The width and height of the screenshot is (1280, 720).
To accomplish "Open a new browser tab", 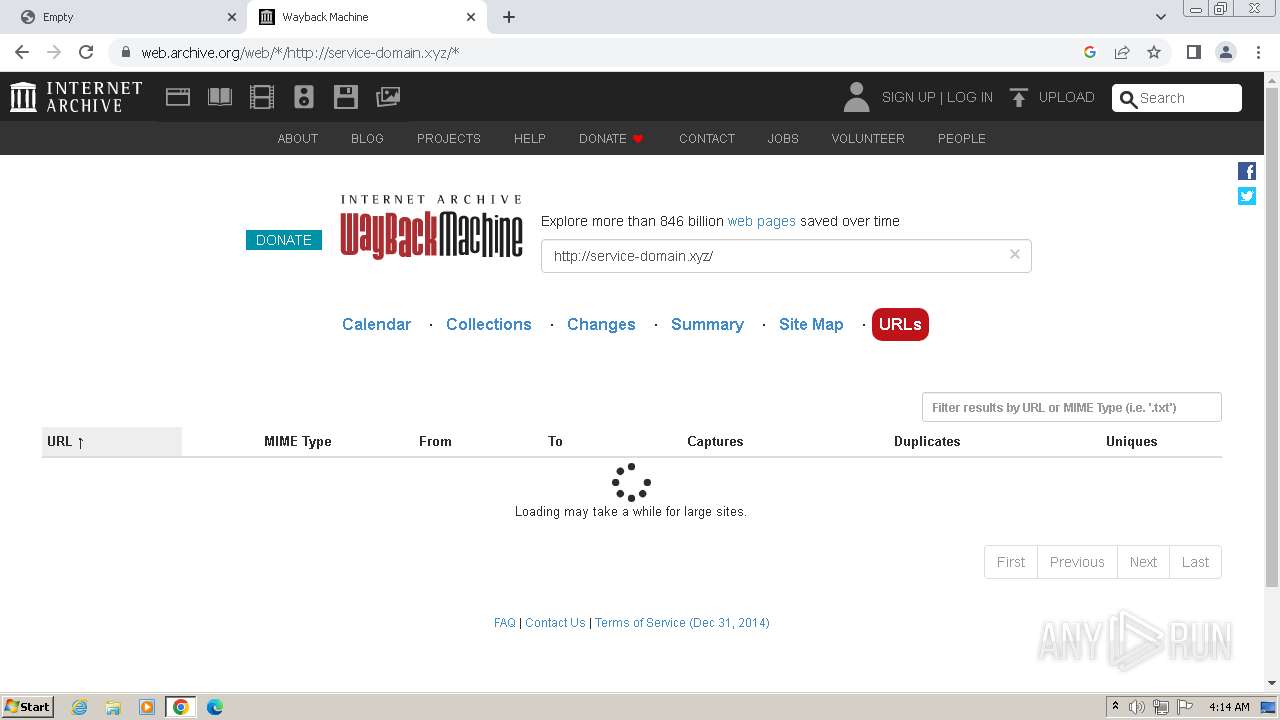I will (x=509, y=17).
